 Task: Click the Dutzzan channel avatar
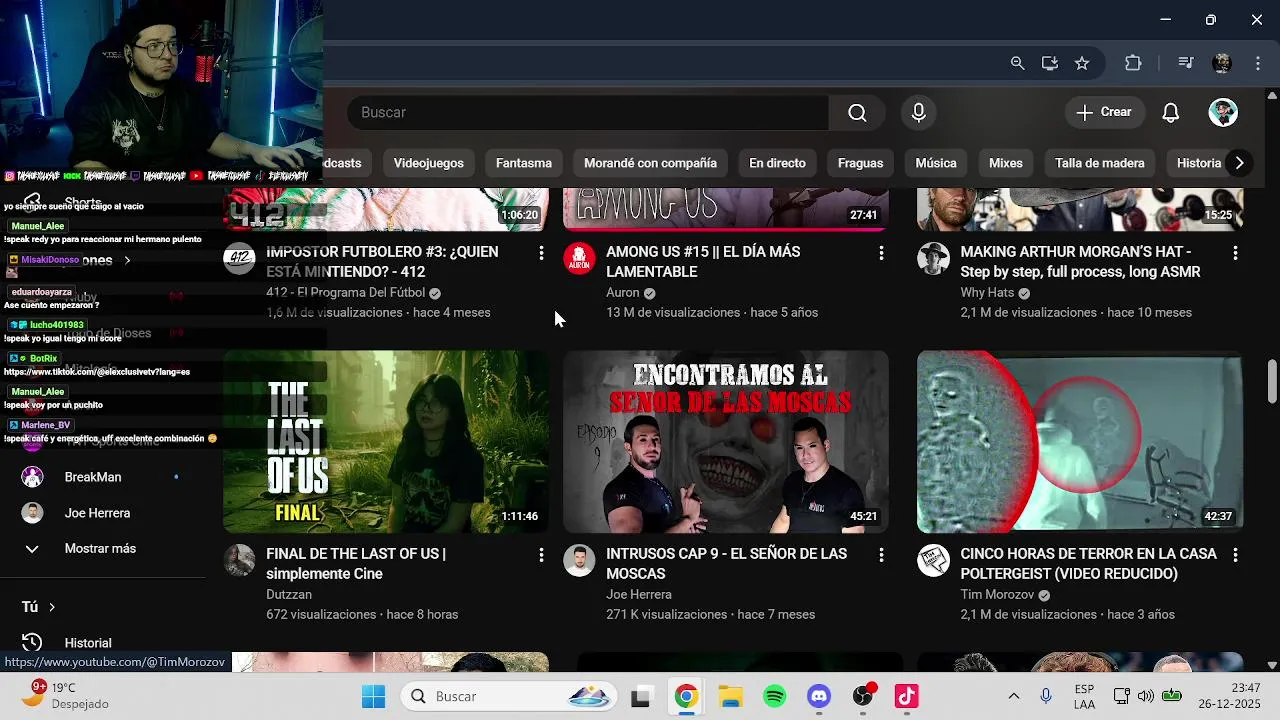(239, 560)
